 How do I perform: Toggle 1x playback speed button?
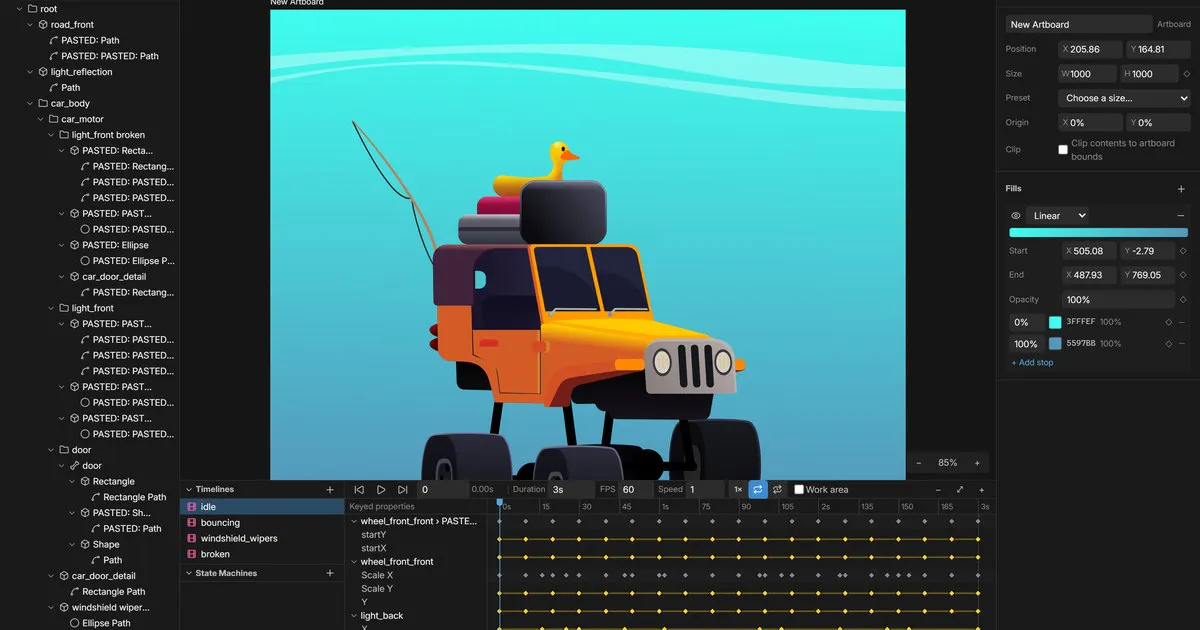pos(738,490)
